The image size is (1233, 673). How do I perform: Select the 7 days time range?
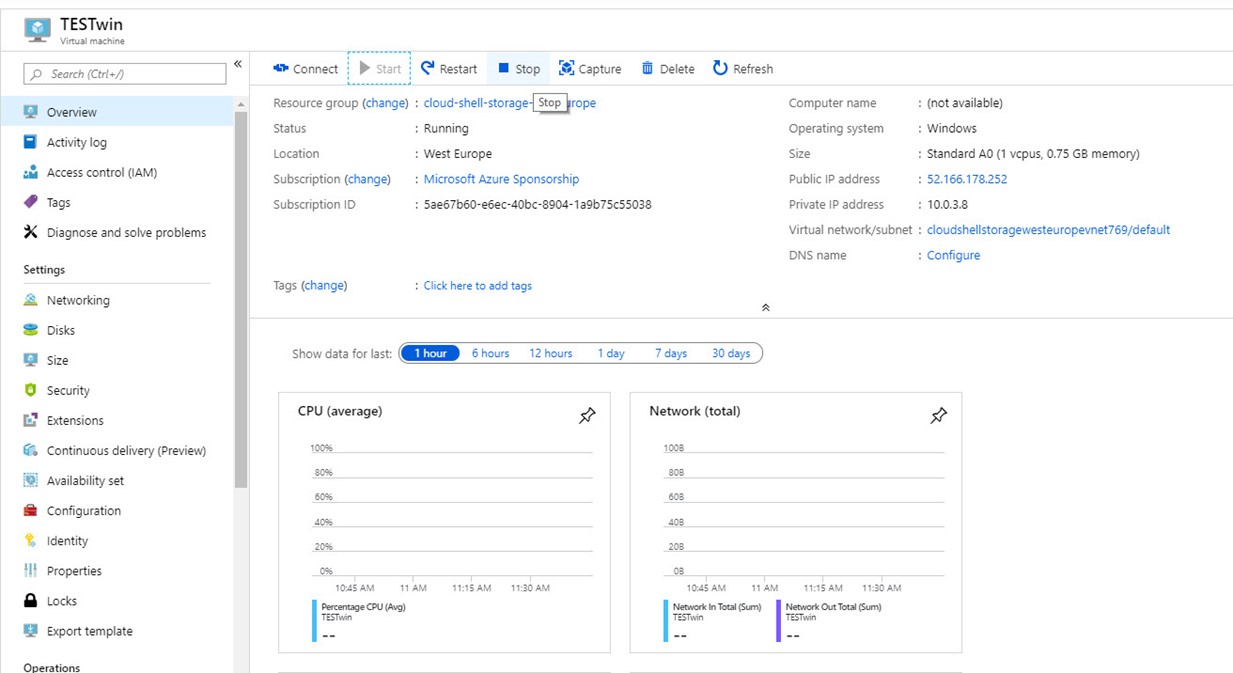(671, 353)
